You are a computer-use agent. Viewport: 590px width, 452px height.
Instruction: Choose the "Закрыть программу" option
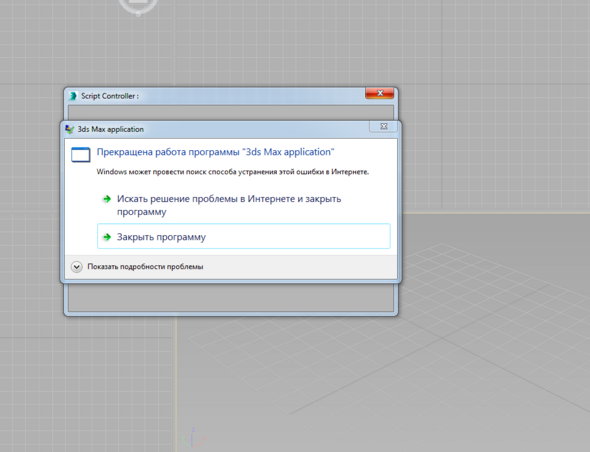[244, 236]
